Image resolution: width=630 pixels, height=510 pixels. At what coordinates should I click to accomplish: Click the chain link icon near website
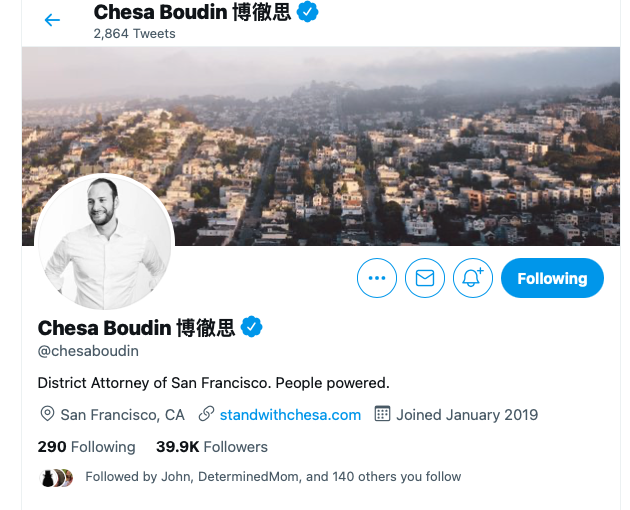tap(206, 414)
